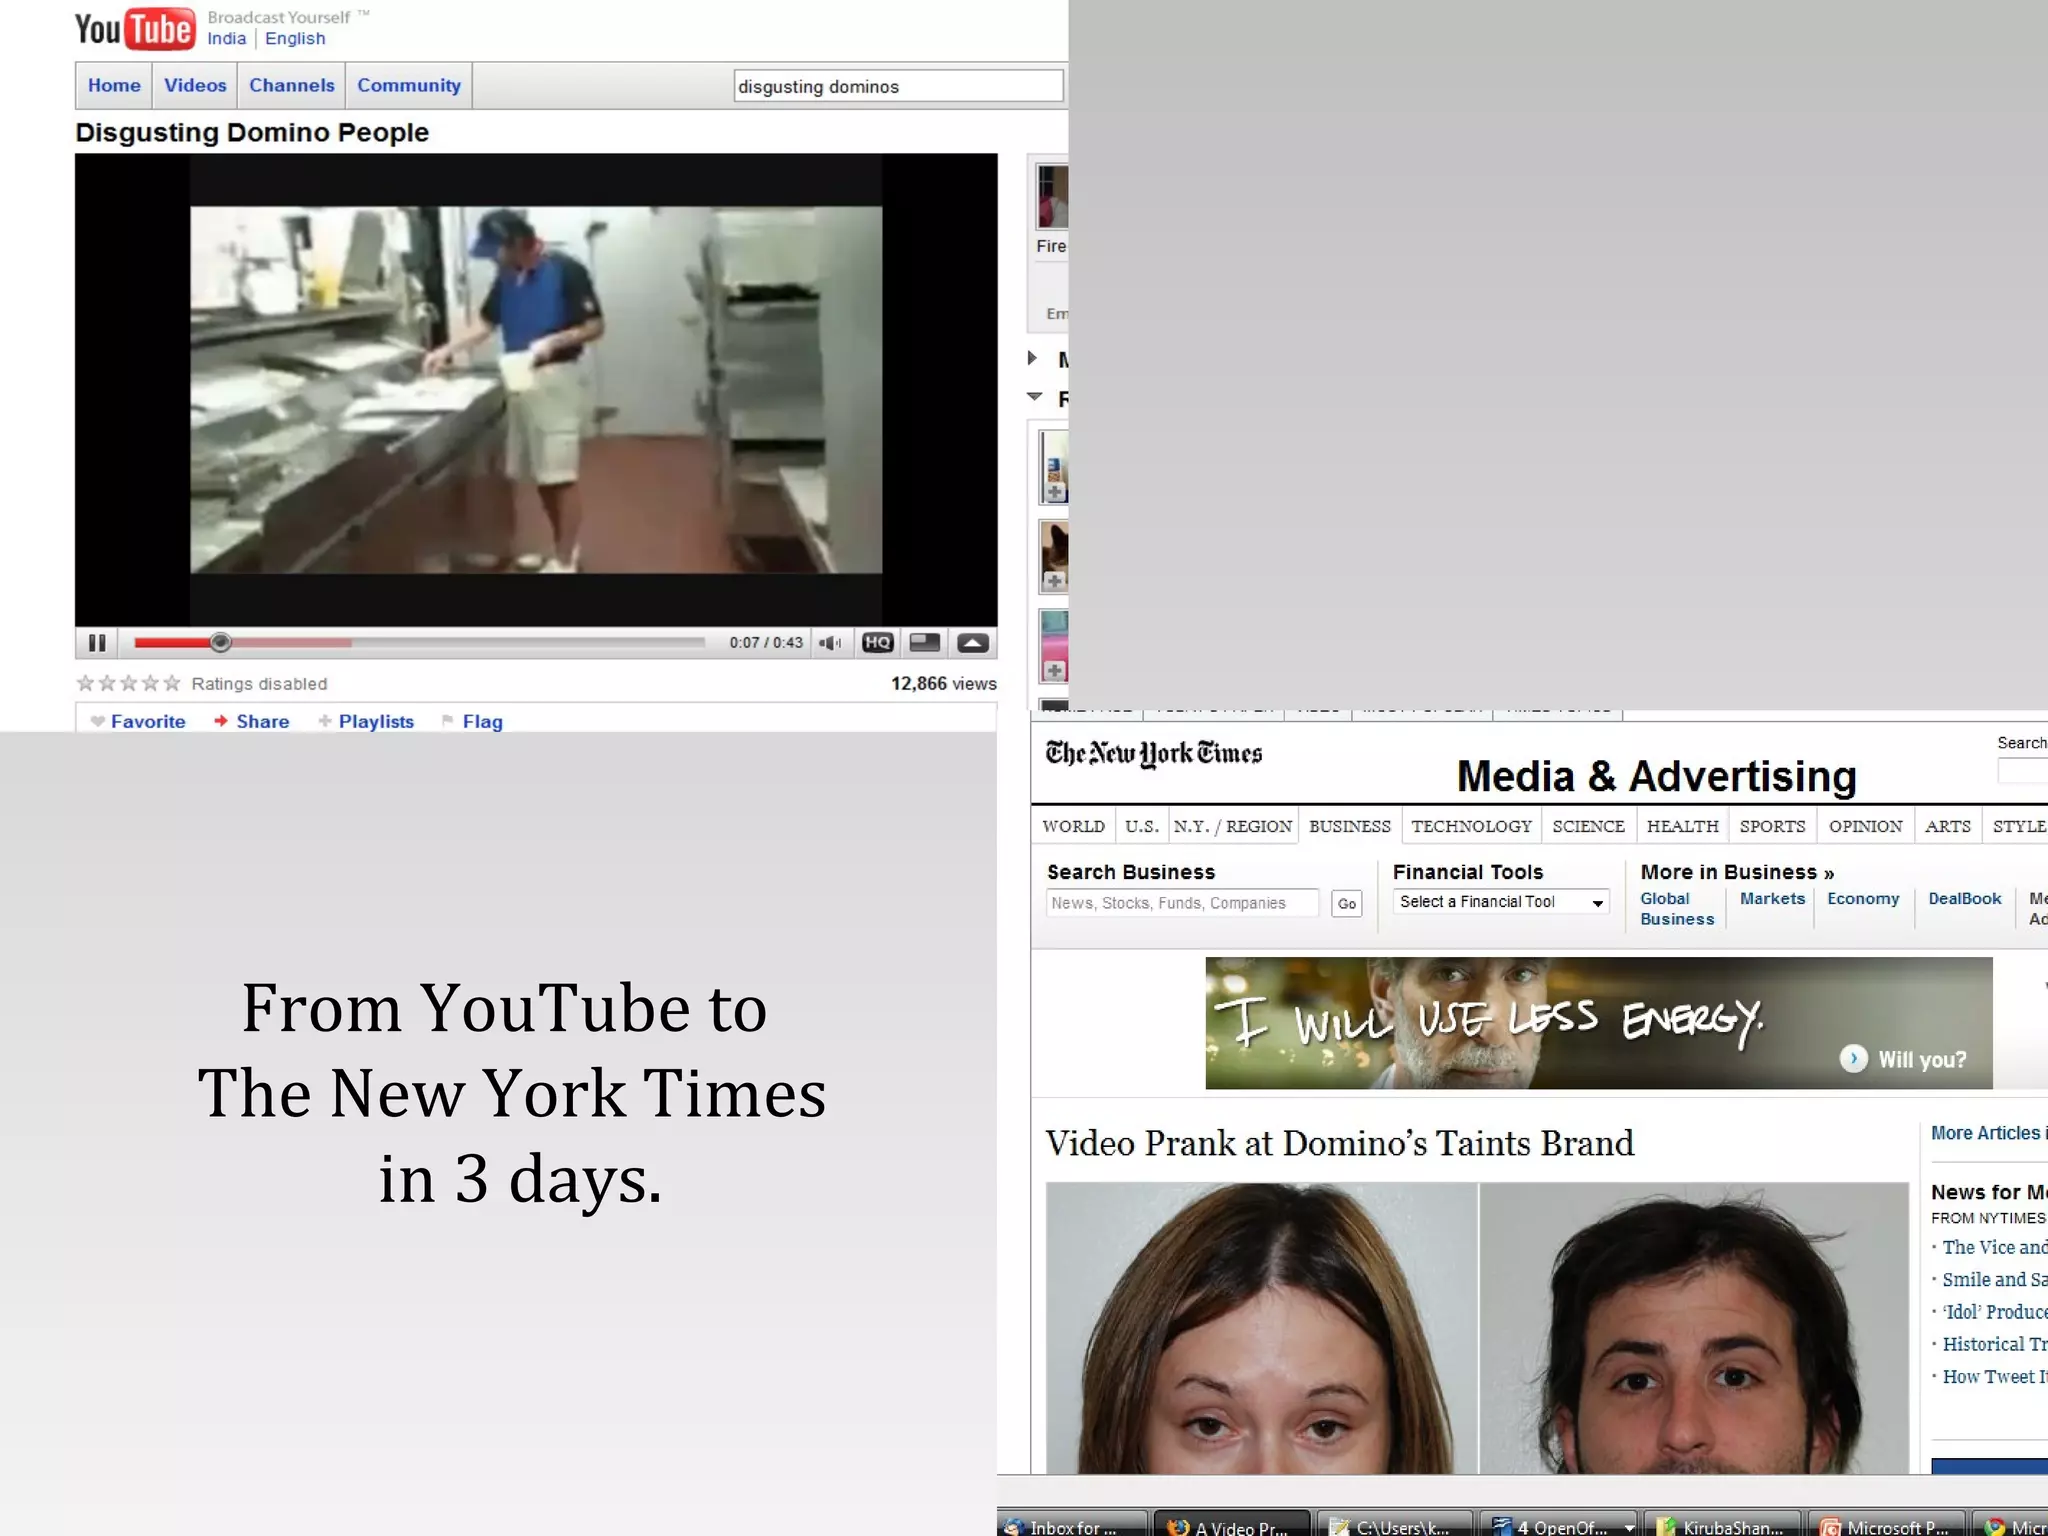The width and height of the screenshot is (2048, 1536).
Task: Adjust the video progress slider knob
Action: (x=221, y=643)
